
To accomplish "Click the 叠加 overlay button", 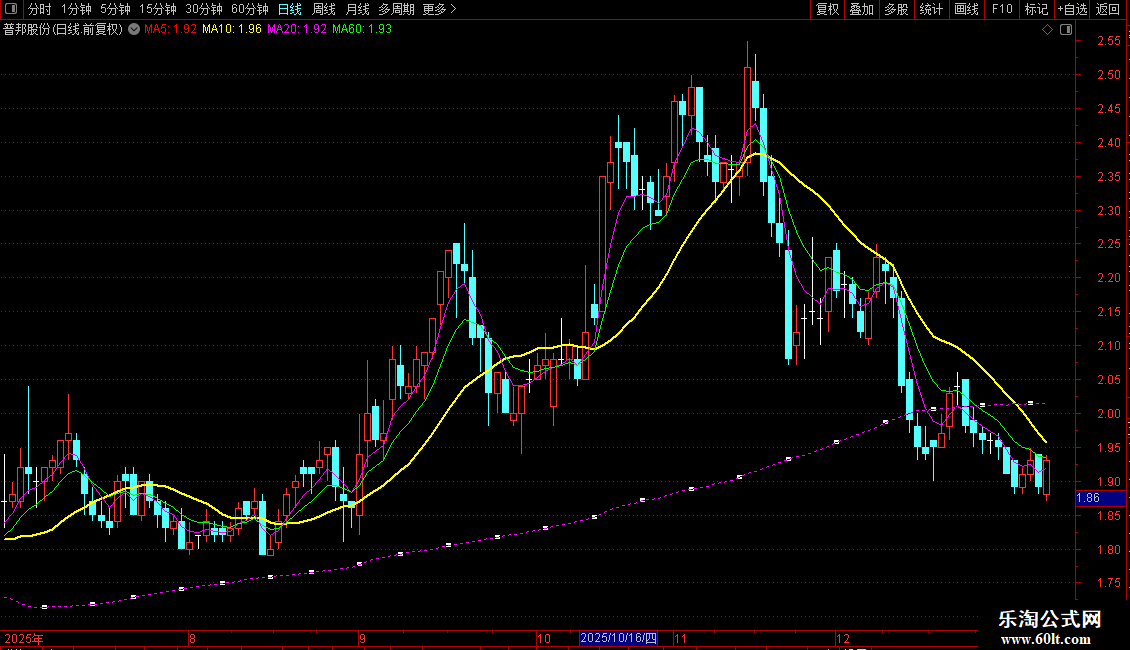I will pyautogui.click(x=862, y=9).
